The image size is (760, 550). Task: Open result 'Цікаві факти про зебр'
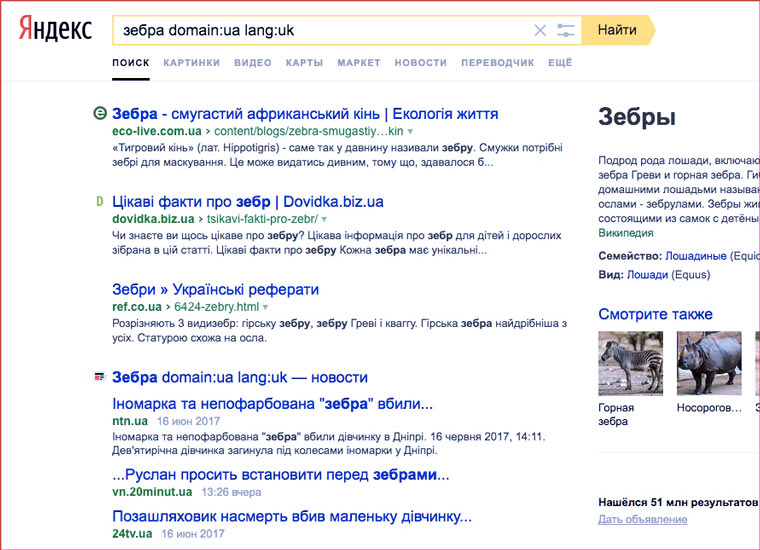point(248,201)
